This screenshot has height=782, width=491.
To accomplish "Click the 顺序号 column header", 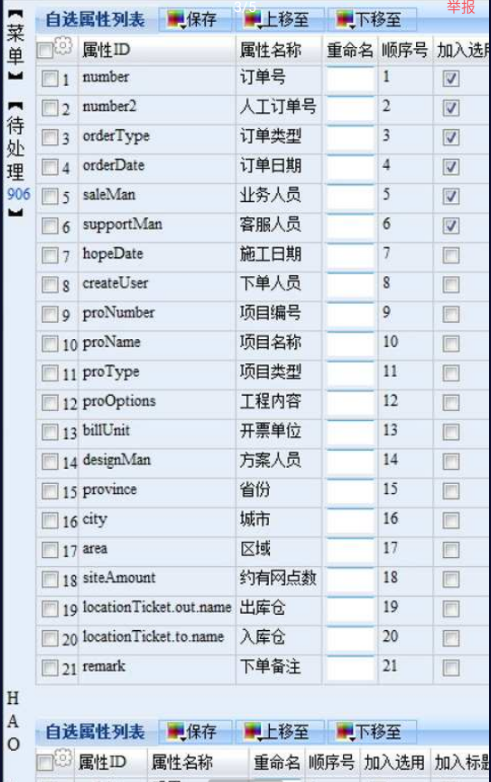I will coord(404,50).
